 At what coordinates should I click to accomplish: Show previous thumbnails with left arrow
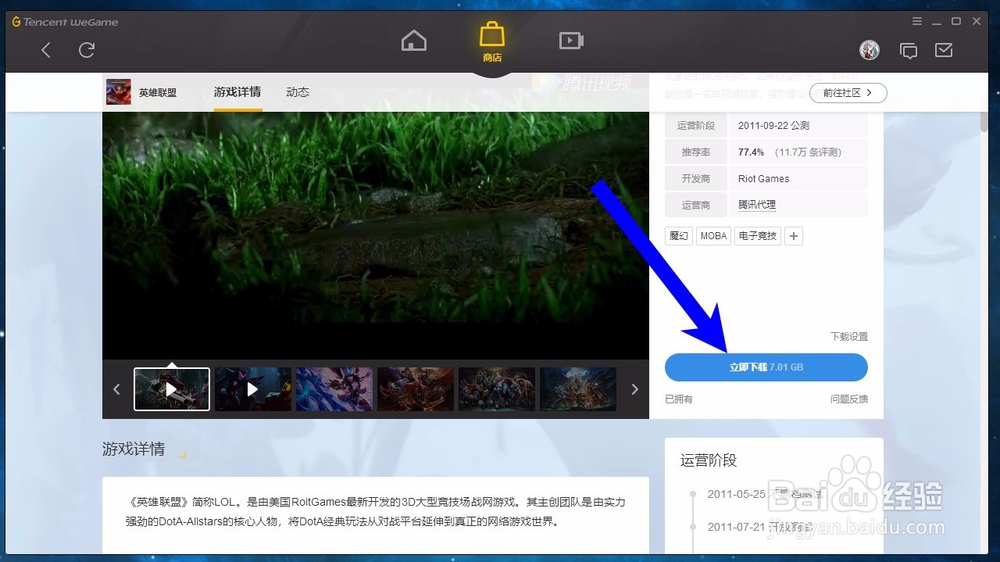(x=116, y=389)
